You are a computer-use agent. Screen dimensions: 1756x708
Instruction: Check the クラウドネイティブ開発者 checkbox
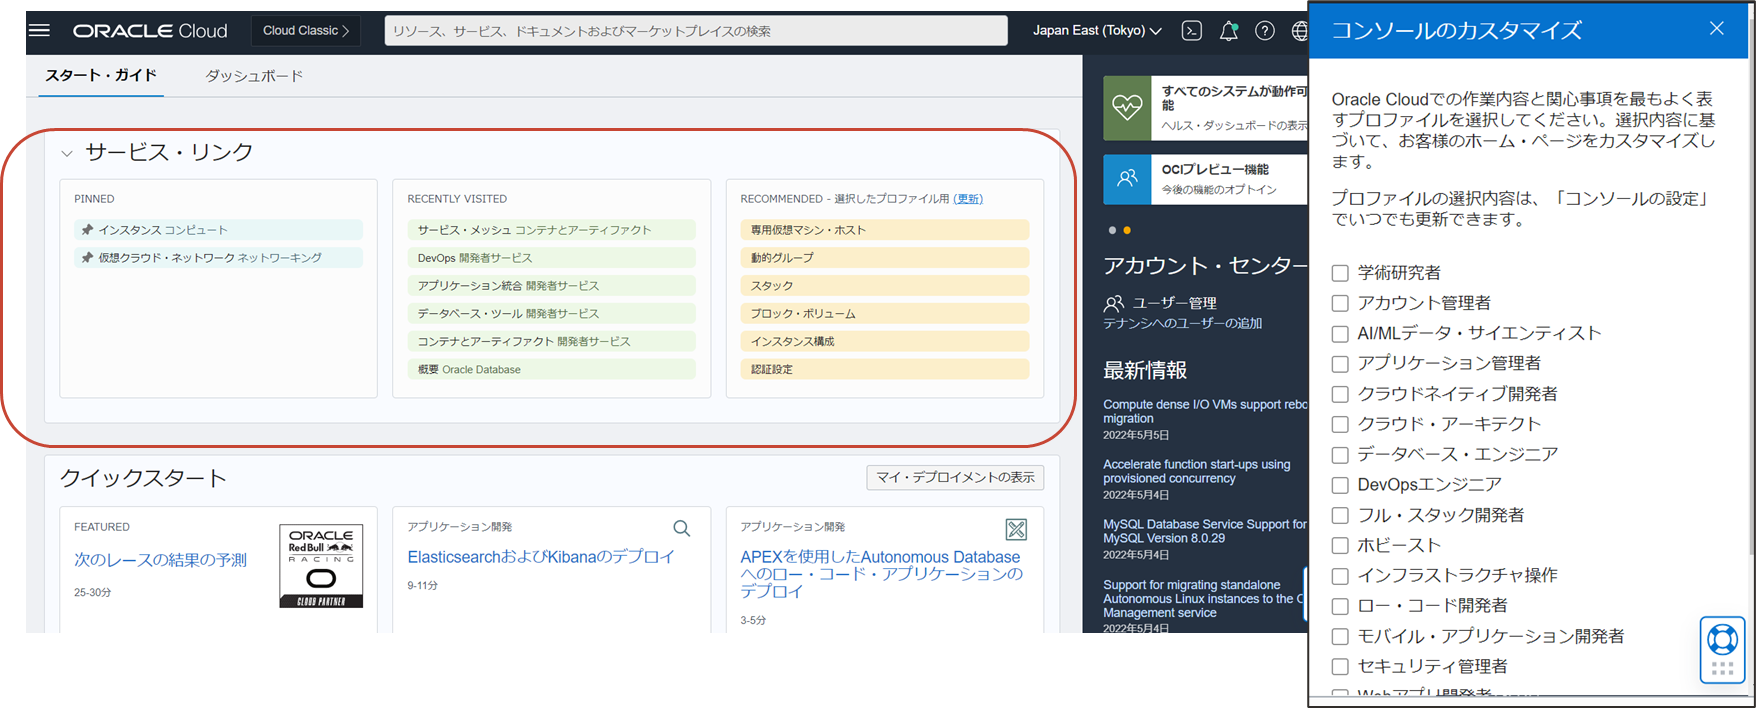tap(1340, 394)
